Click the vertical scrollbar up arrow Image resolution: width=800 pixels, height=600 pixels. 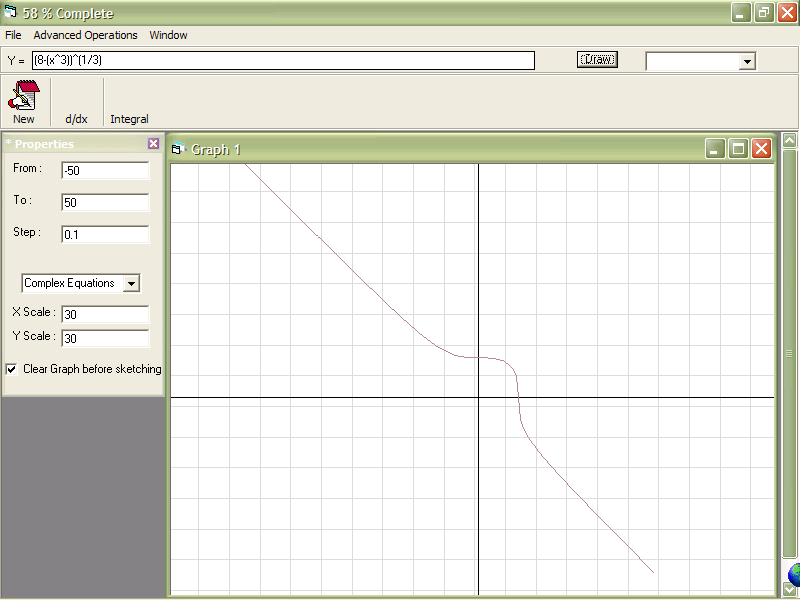(789, 141)
